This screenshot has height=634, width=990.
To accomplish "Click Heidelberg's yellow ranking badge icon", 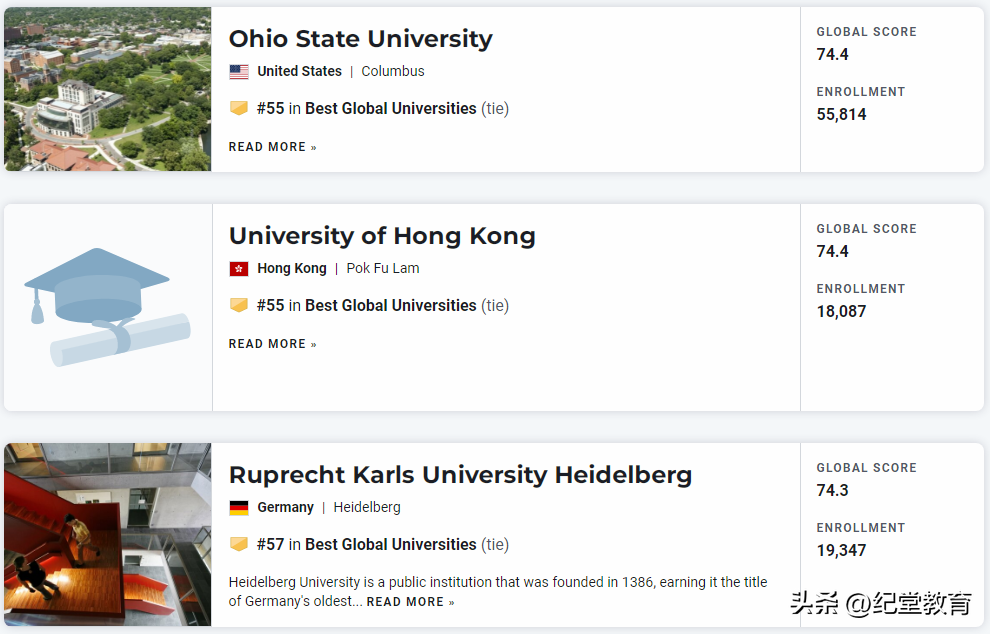I will 239,544.
